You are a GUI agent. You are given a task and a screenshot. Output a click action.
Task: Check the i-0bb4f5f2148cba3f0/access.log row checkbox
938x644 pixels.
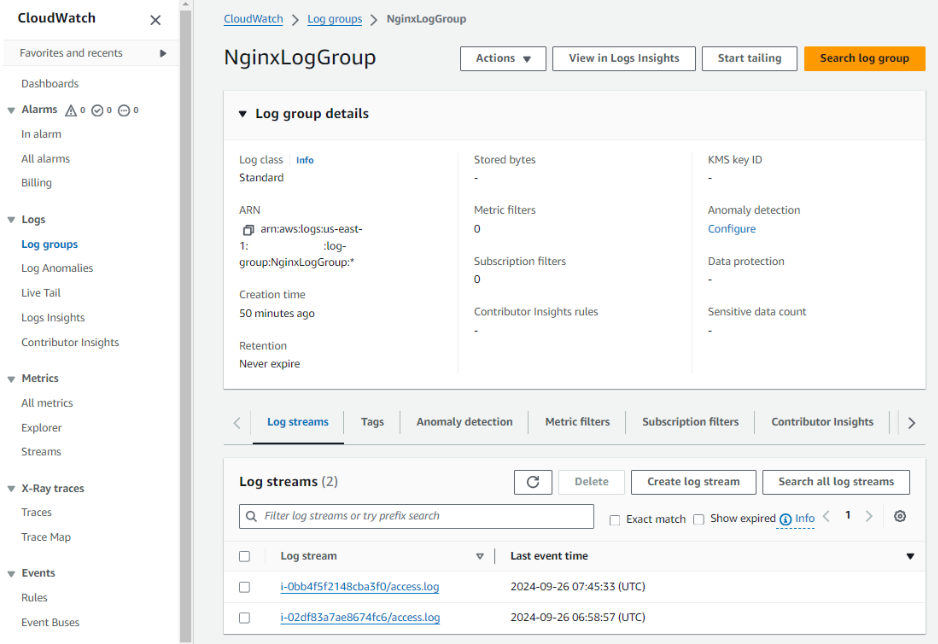click(244, 587)
